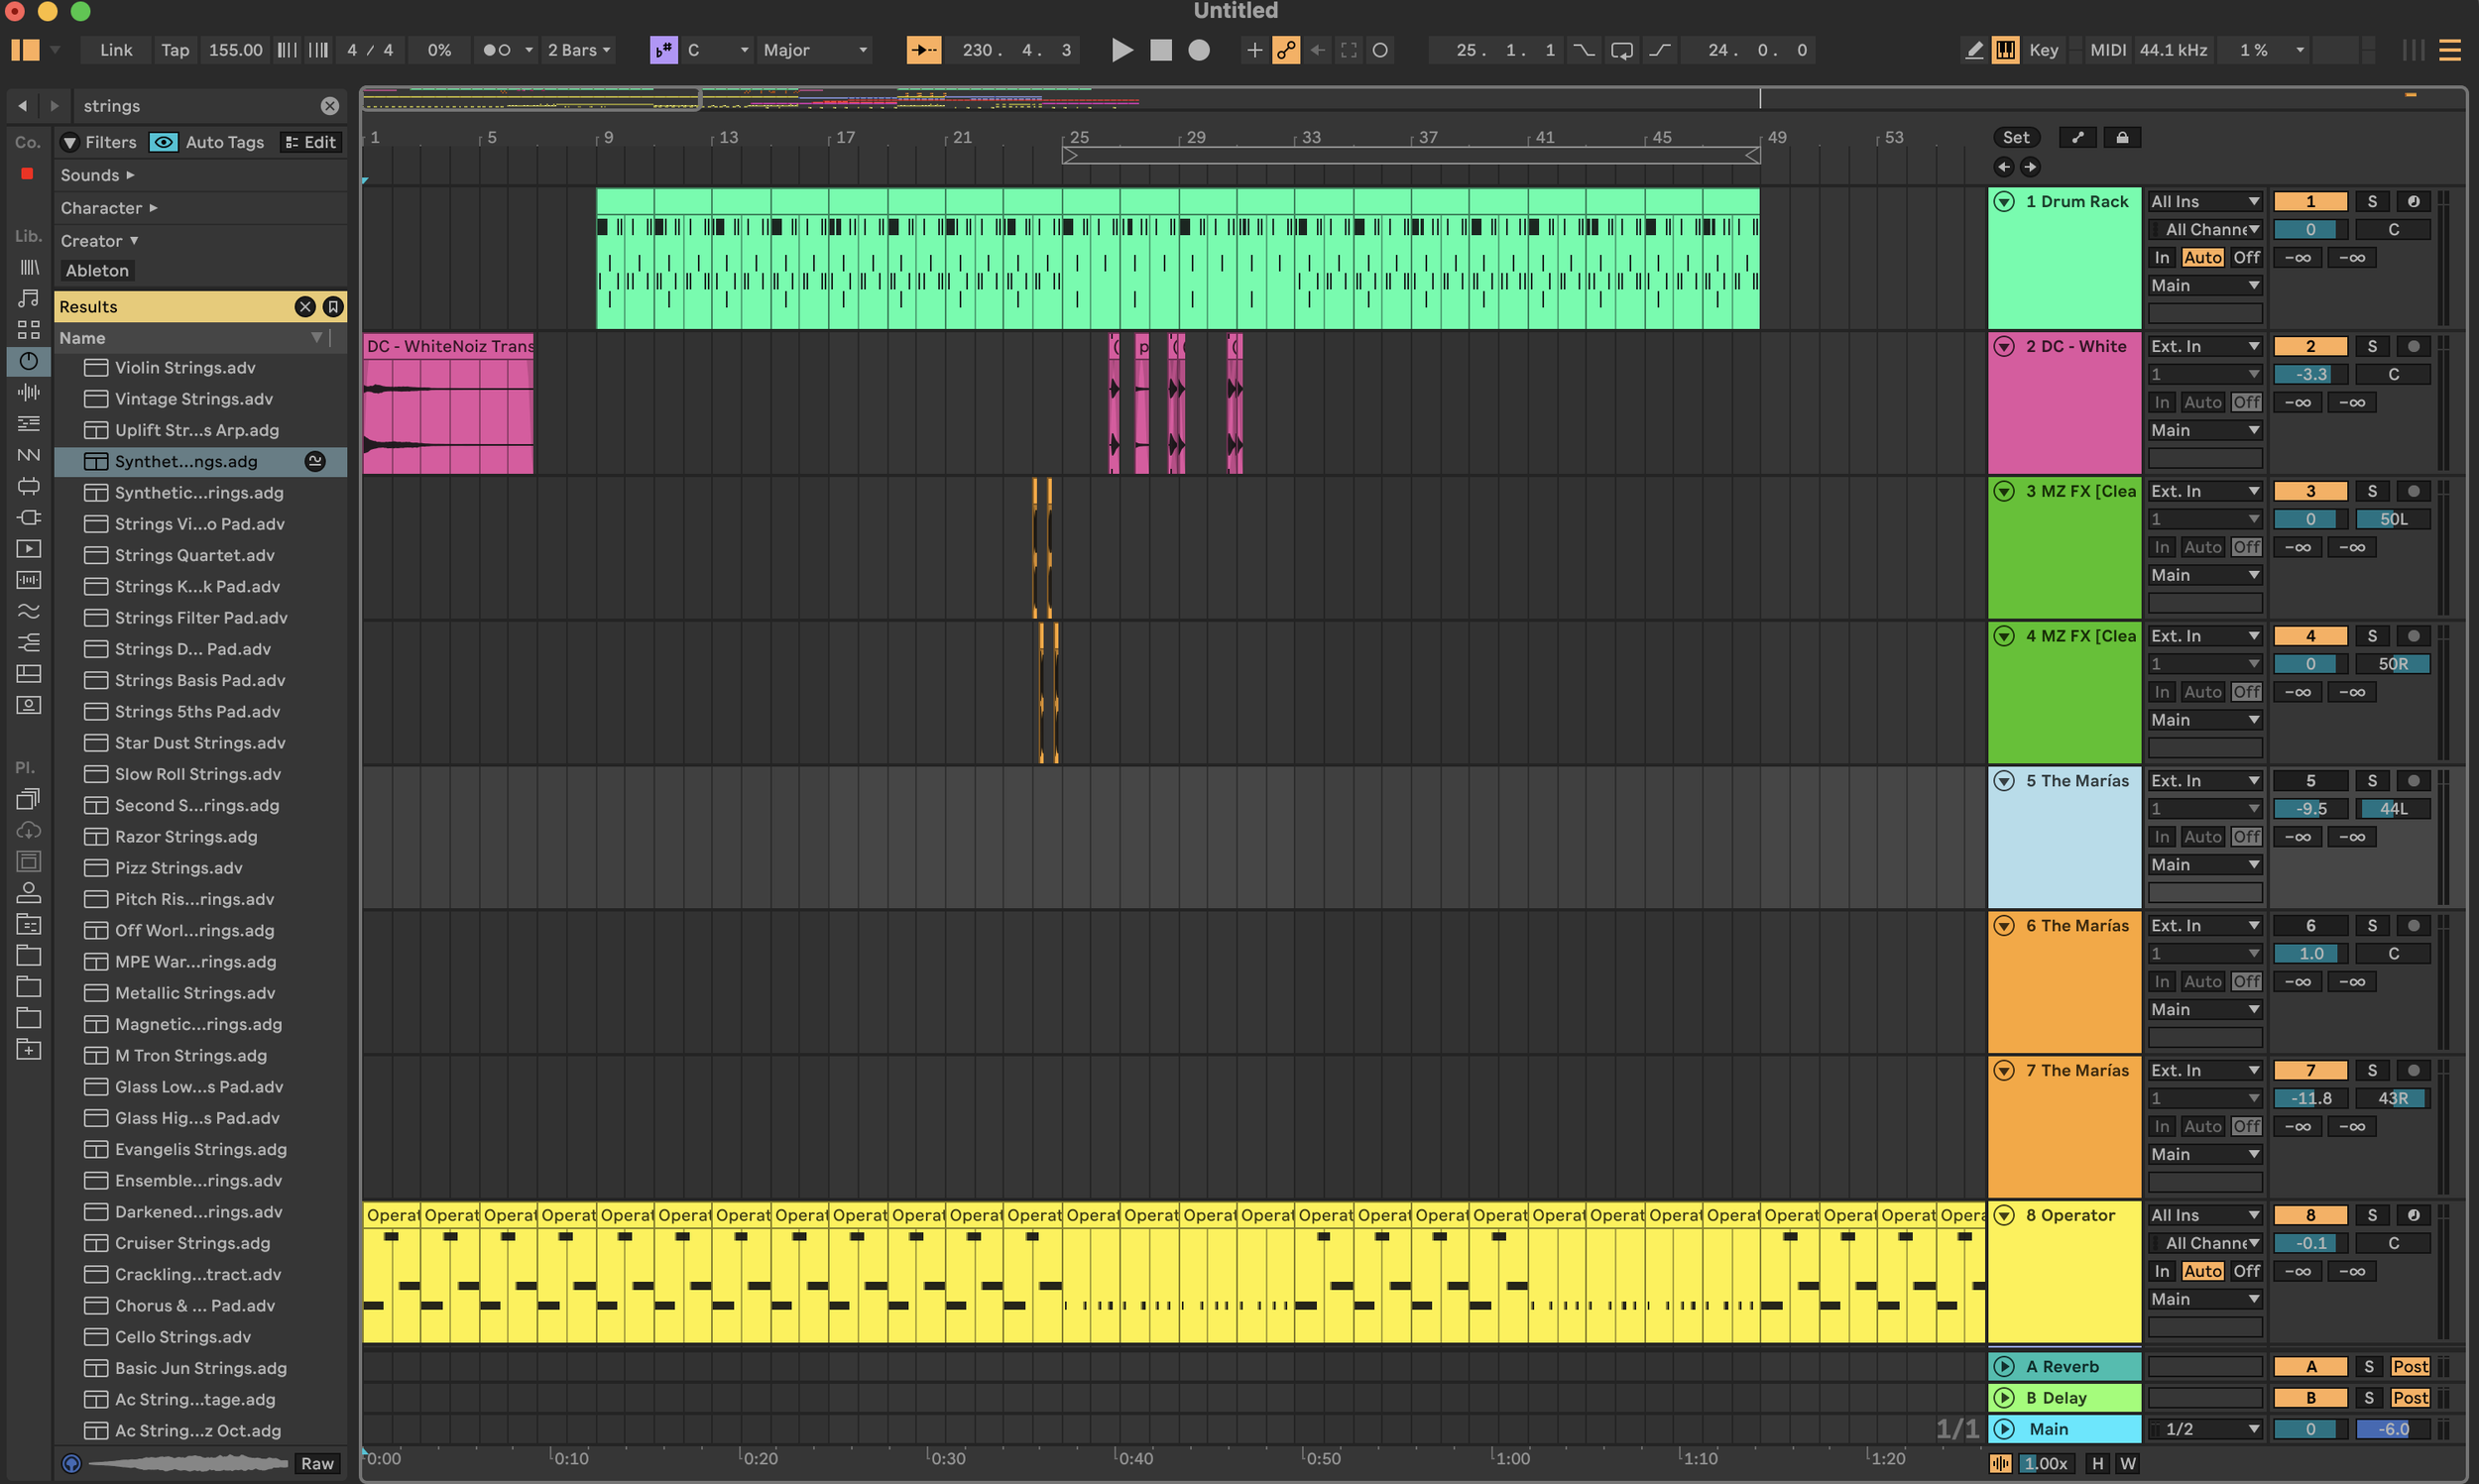Image resolution: width=2479 pixels, height=1484 pixels.
Task: Click the Follow playback arrow icon
Action: (923, 50)
